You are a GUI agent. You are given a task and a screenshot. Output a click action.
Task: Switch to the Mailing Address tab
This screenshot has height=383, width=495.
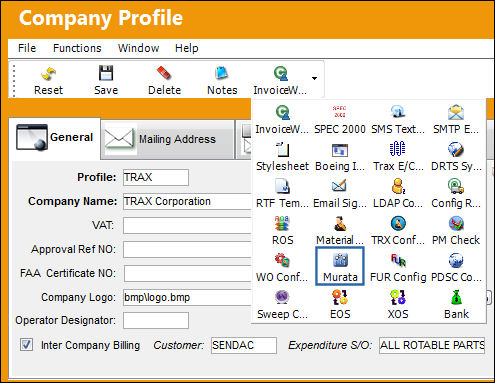coord(167,139)
